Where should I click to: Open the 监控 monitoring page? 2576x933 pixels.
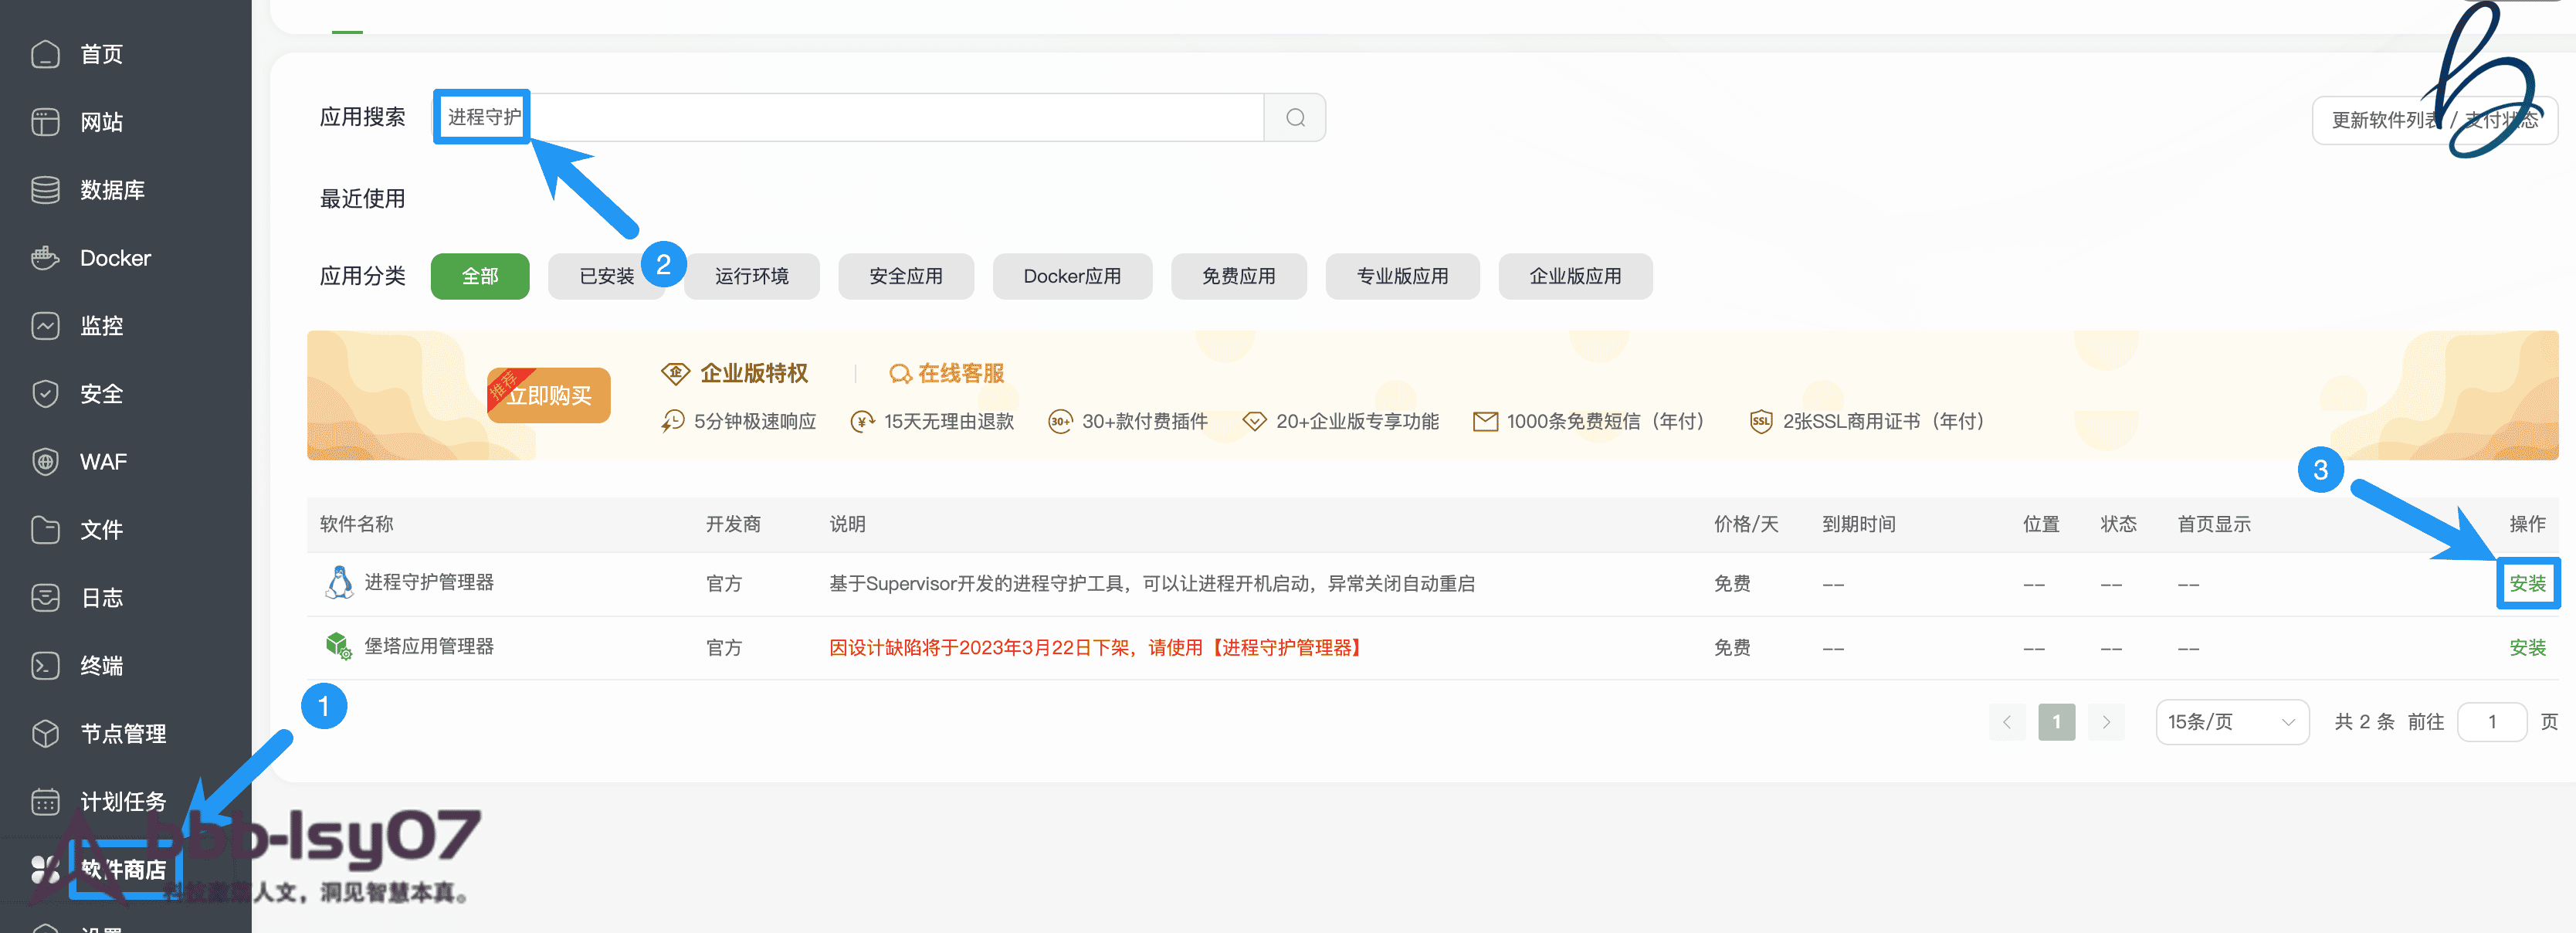point(101,325)
